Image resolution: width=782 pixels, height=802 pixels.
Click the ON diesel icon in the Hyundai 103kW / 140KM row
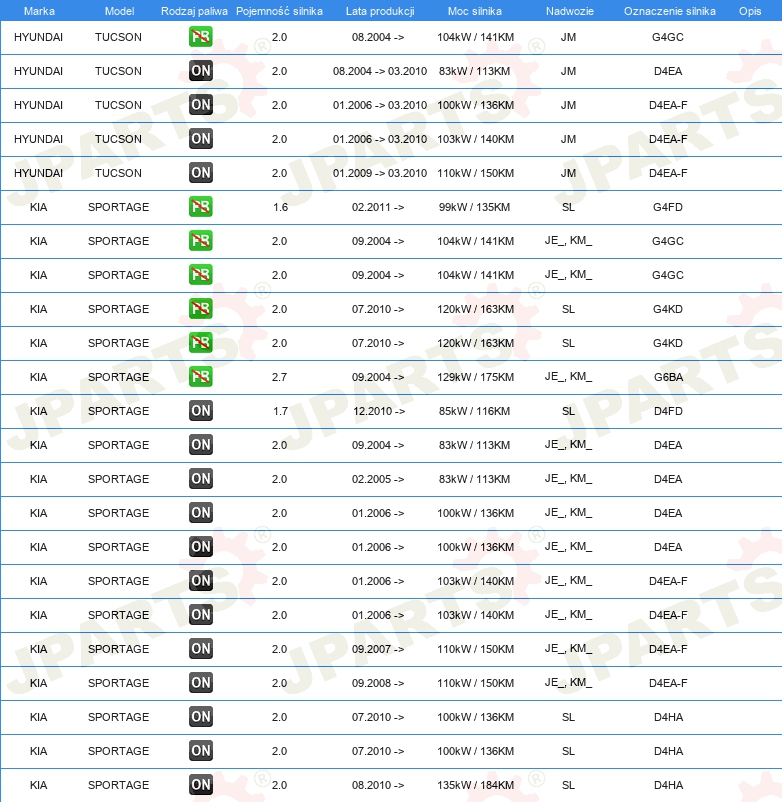[x=200, y=139]
